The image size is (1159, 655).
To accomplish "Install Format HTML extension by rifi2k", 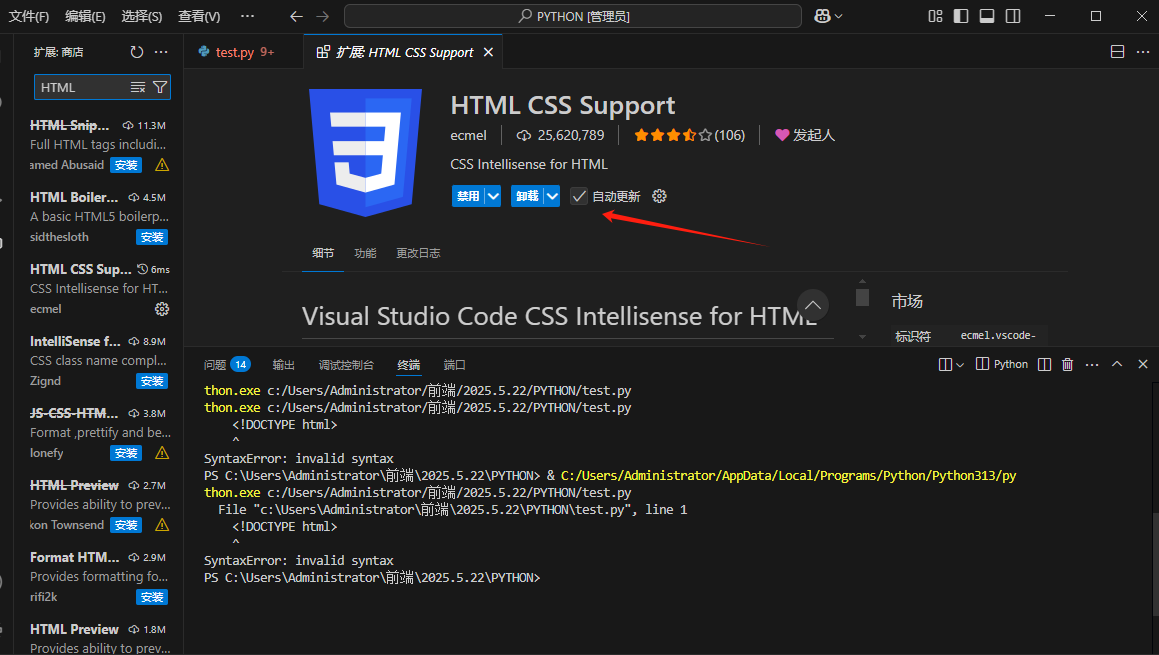I will (x=152, y=597).
